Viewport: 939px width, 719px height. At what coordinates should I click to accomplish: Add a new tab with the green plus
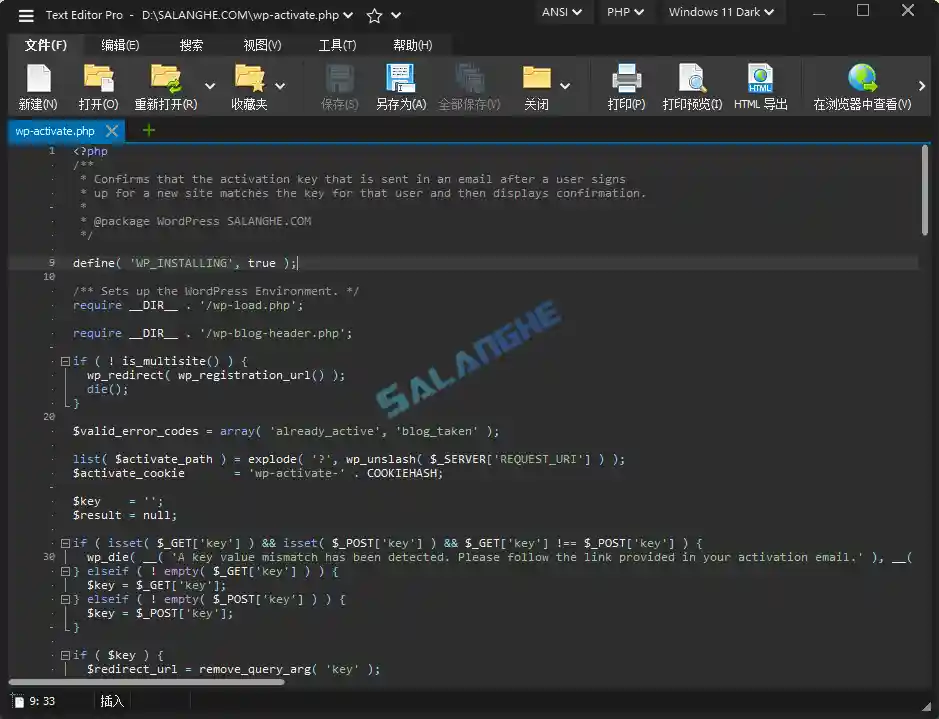148,130
